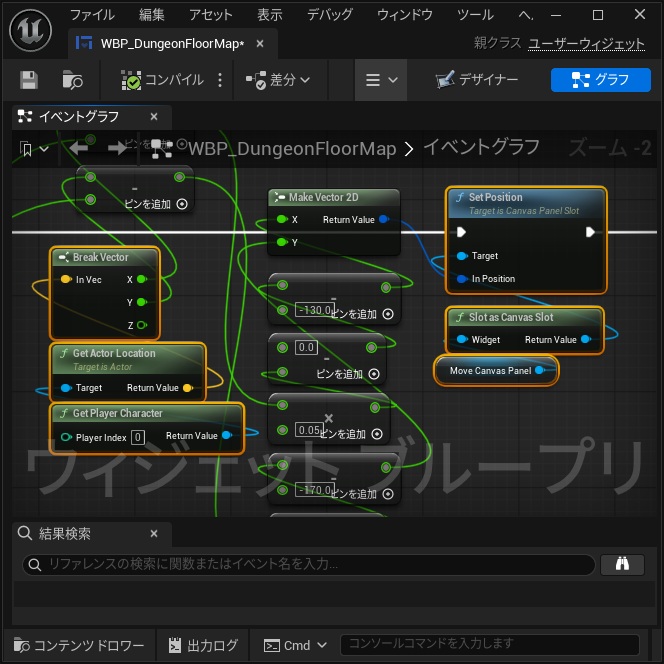Click the graph navigate back arrow
The image size is (664, 664).
(x=79, y=148)
